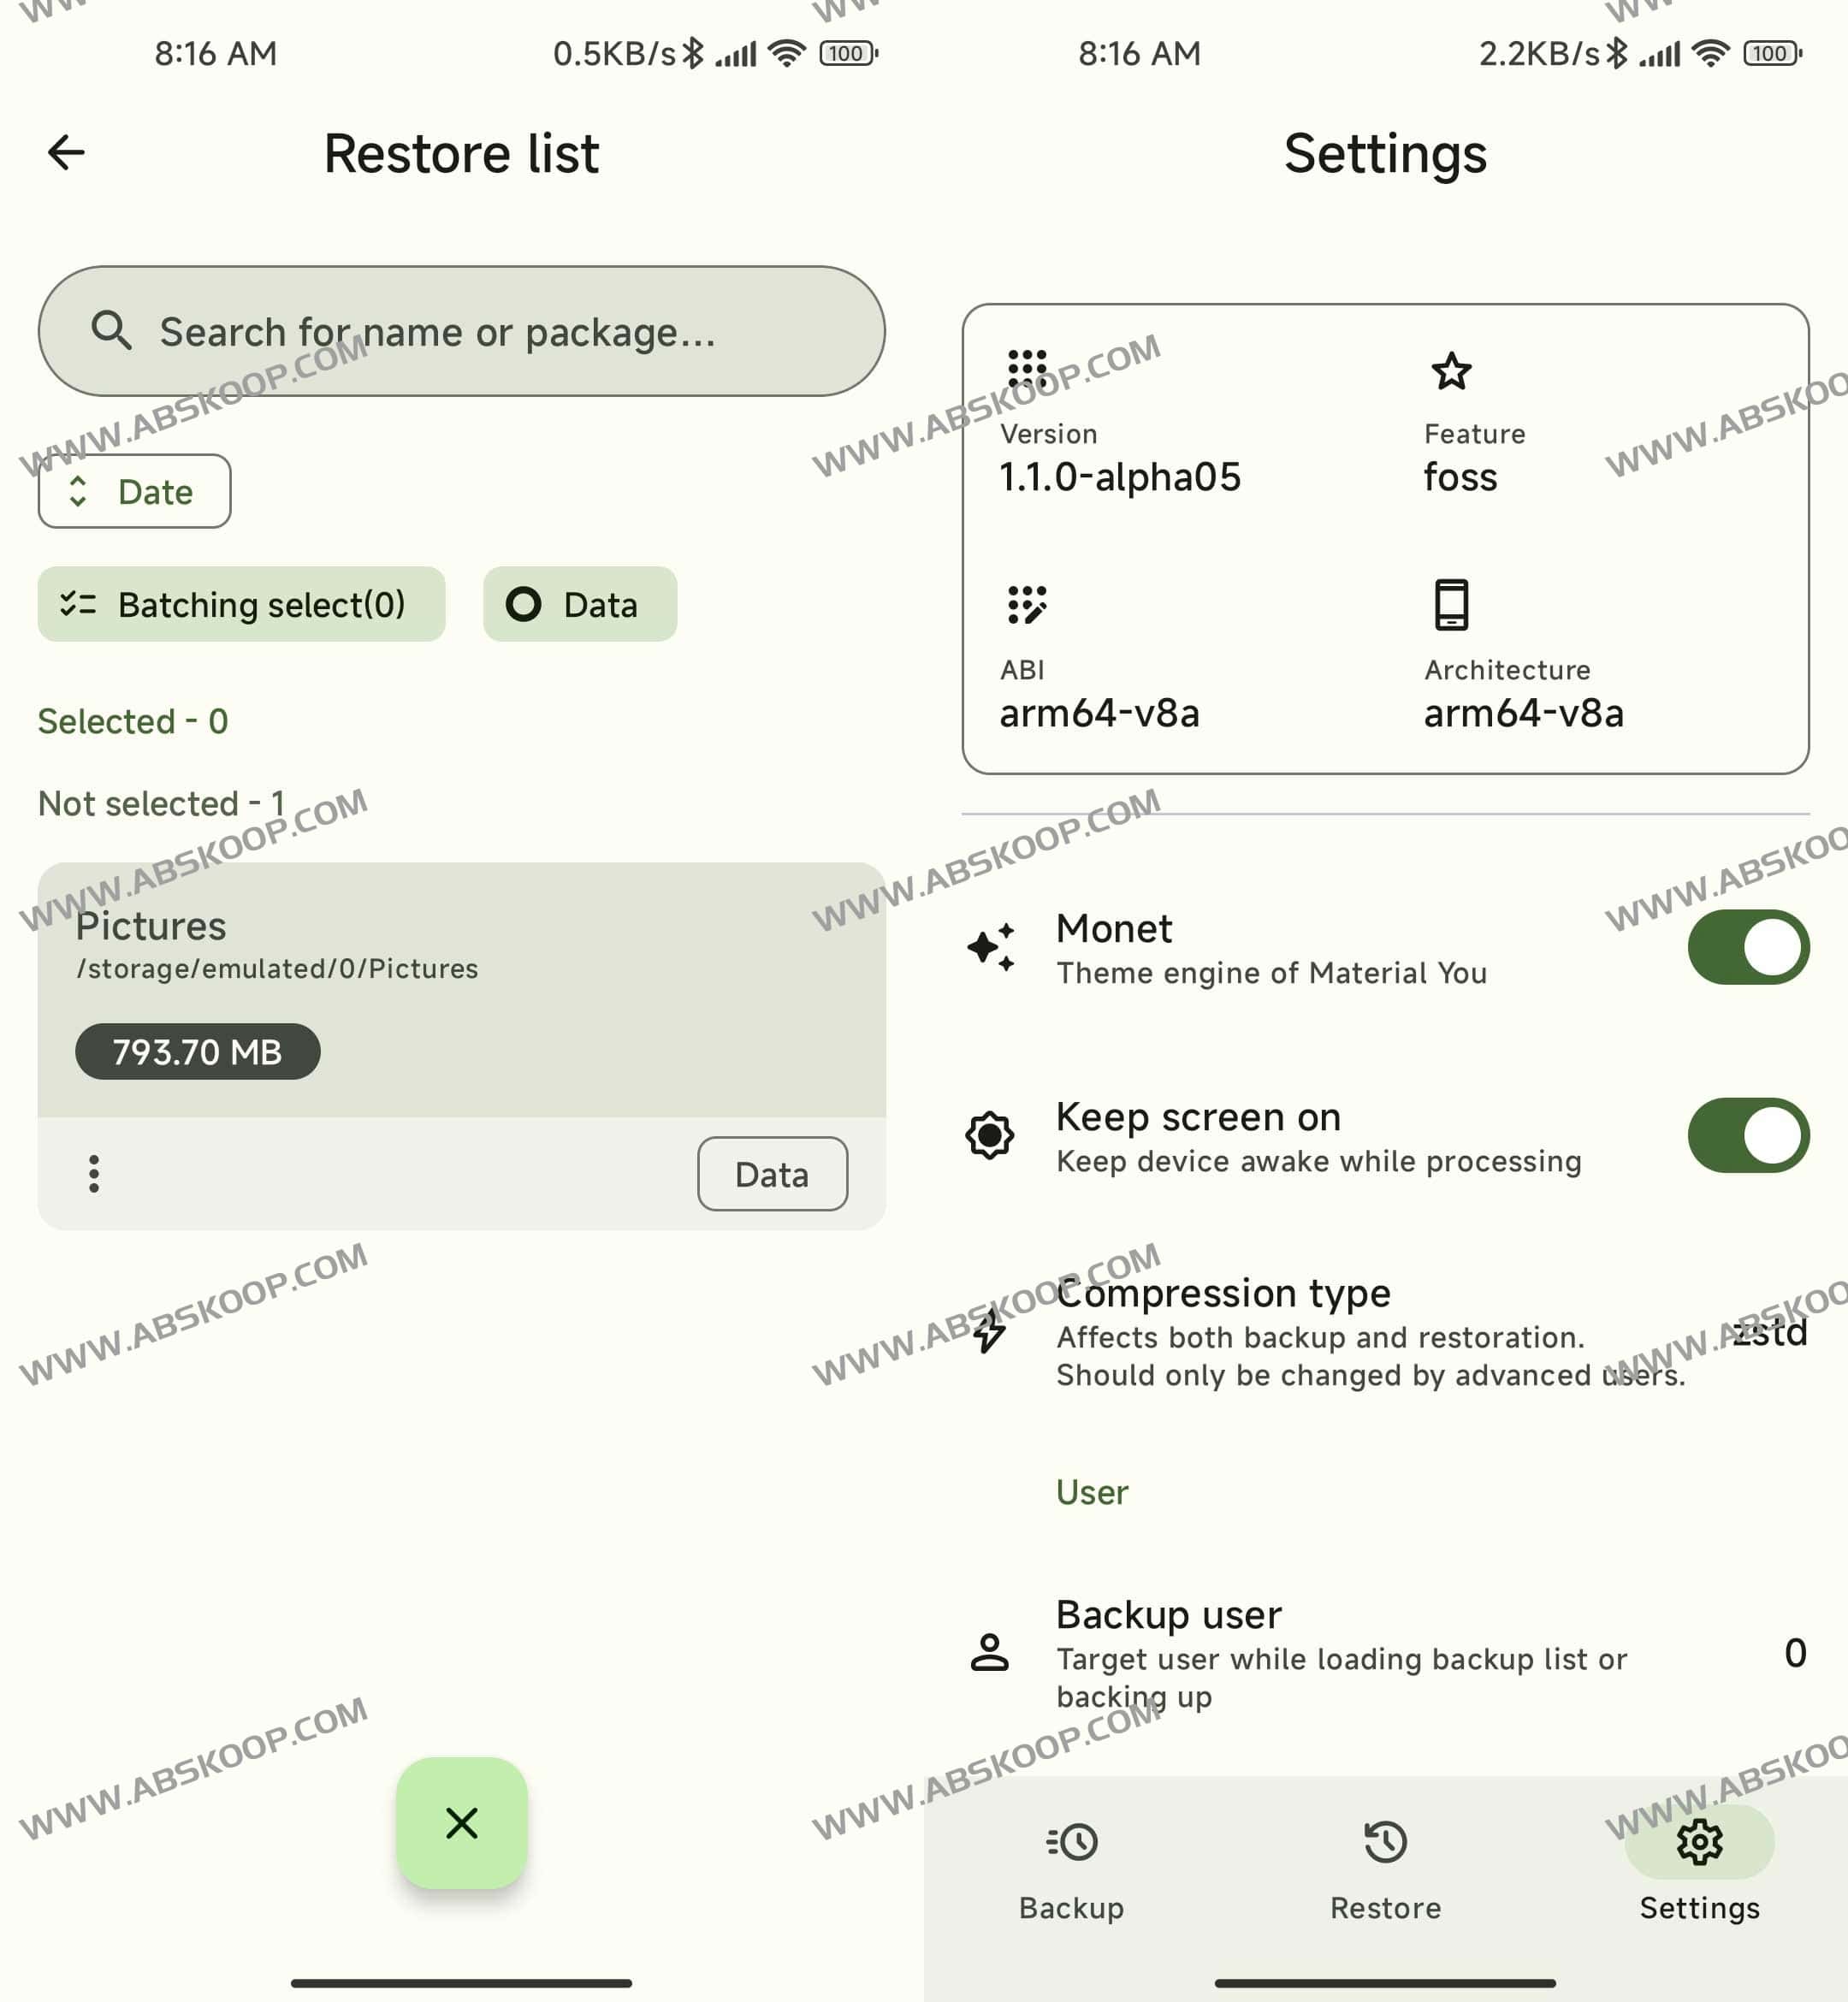
Task: Click the 793.70 MB size badge
Action: 197,1051
